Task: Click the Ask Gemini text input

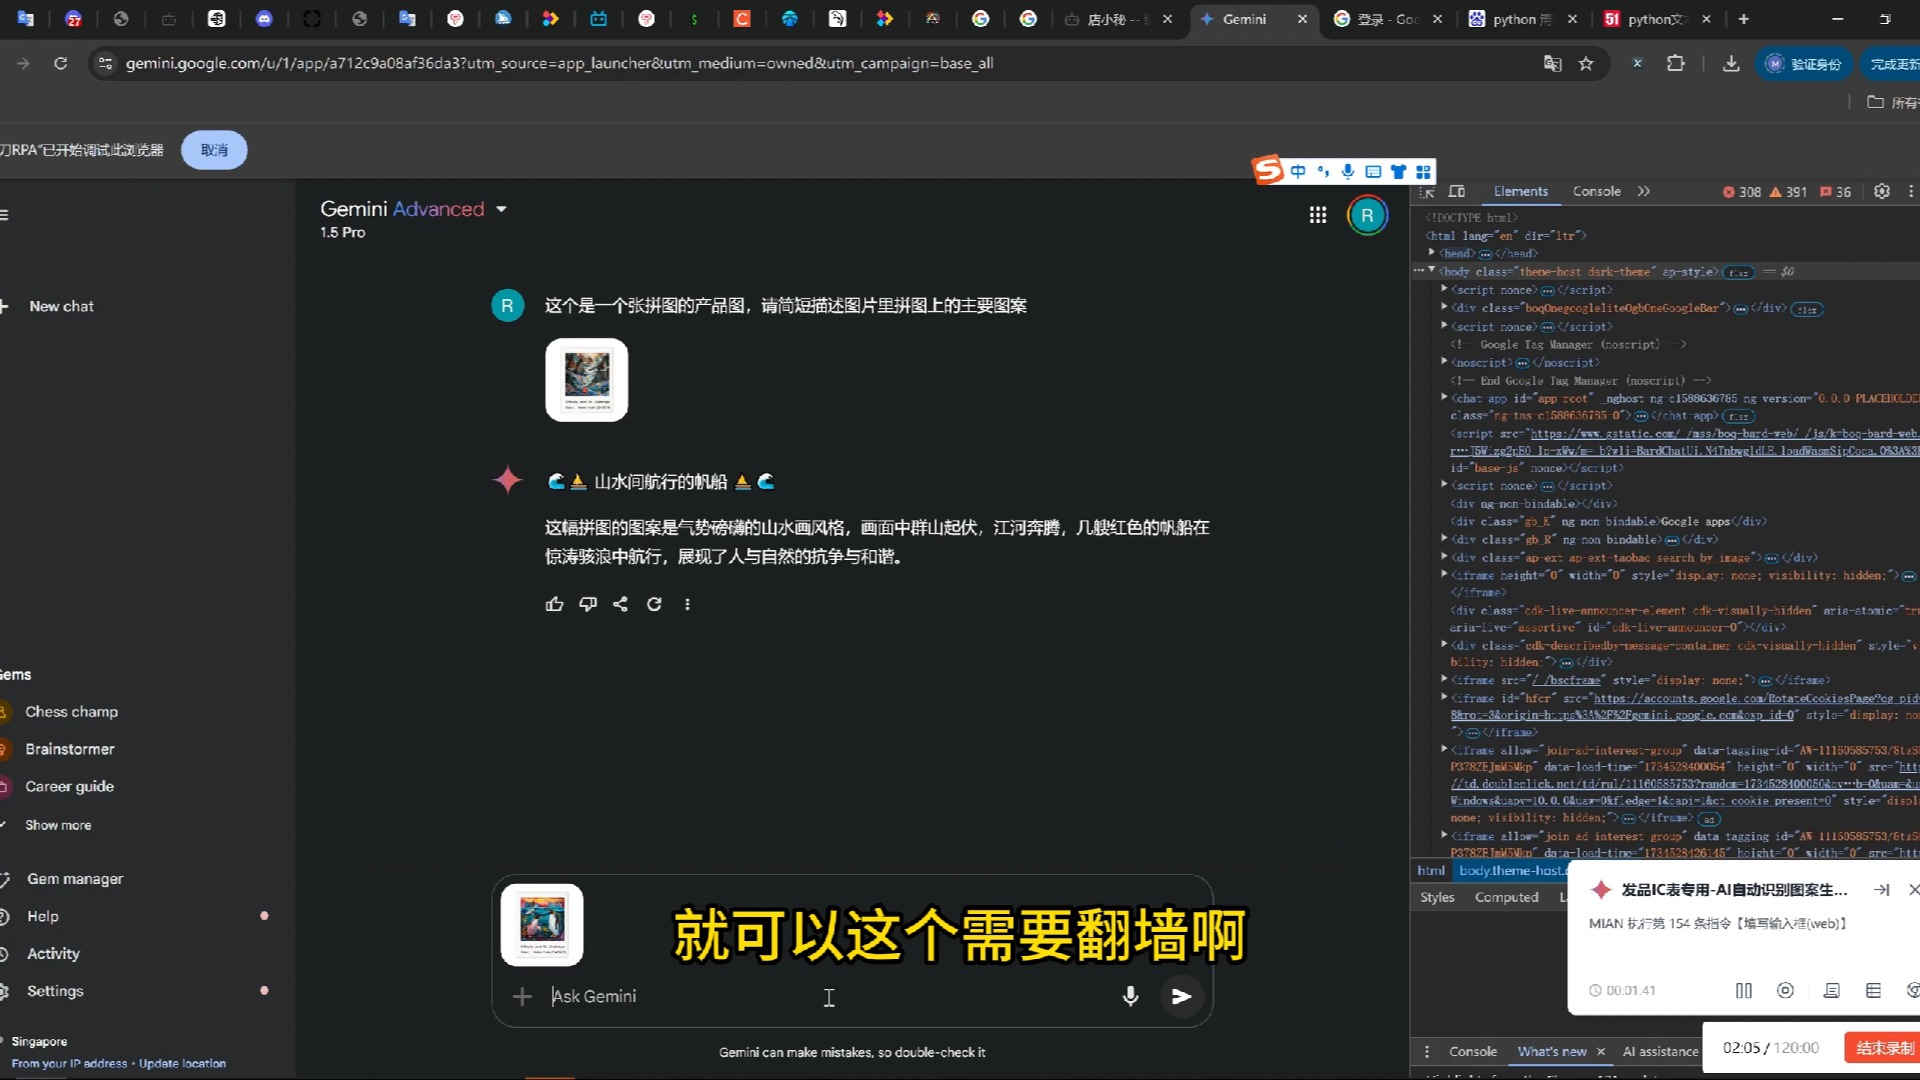Action: click(x=828, y=996)
